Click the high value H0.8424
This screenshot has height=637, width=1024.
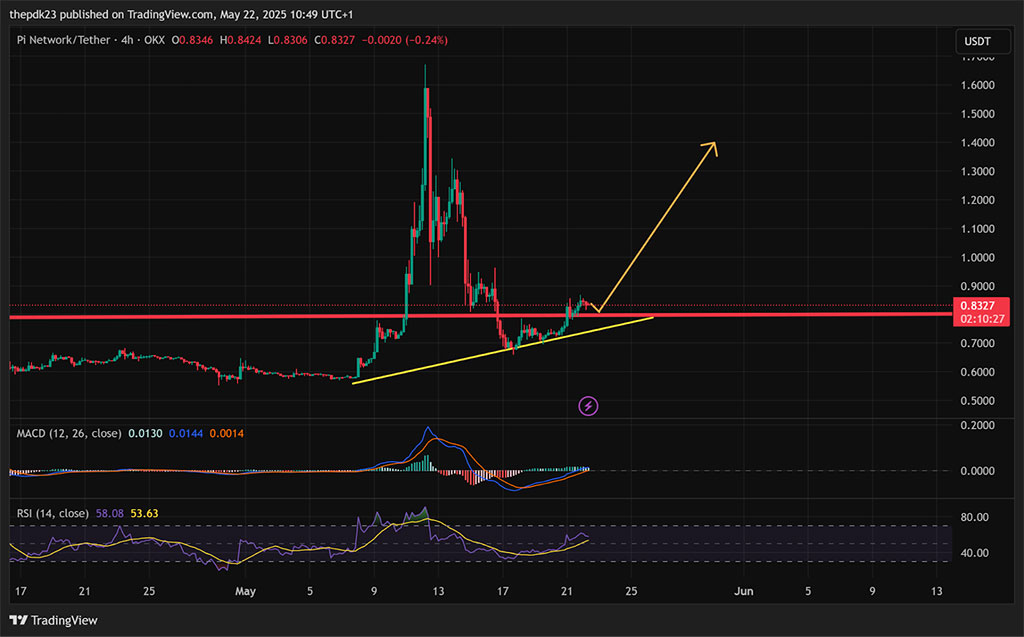coord(240,40)
